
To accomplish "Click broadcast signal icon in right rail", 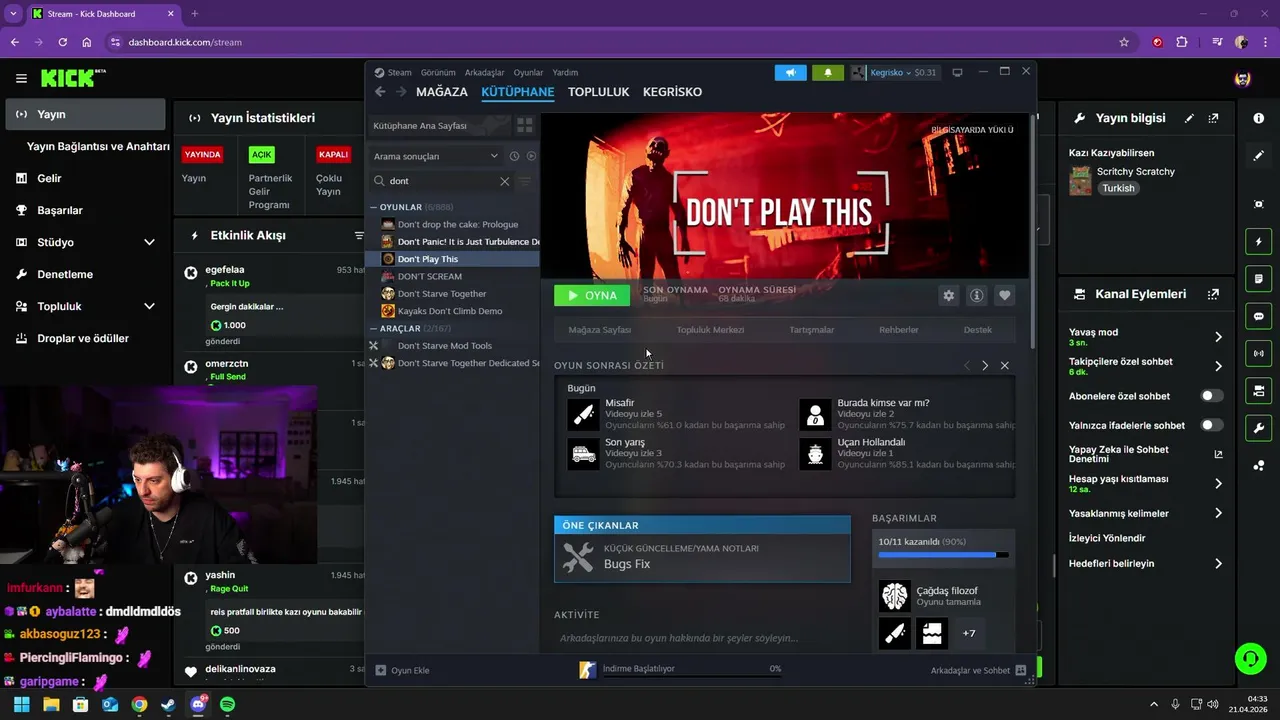I will (1258, 353).
